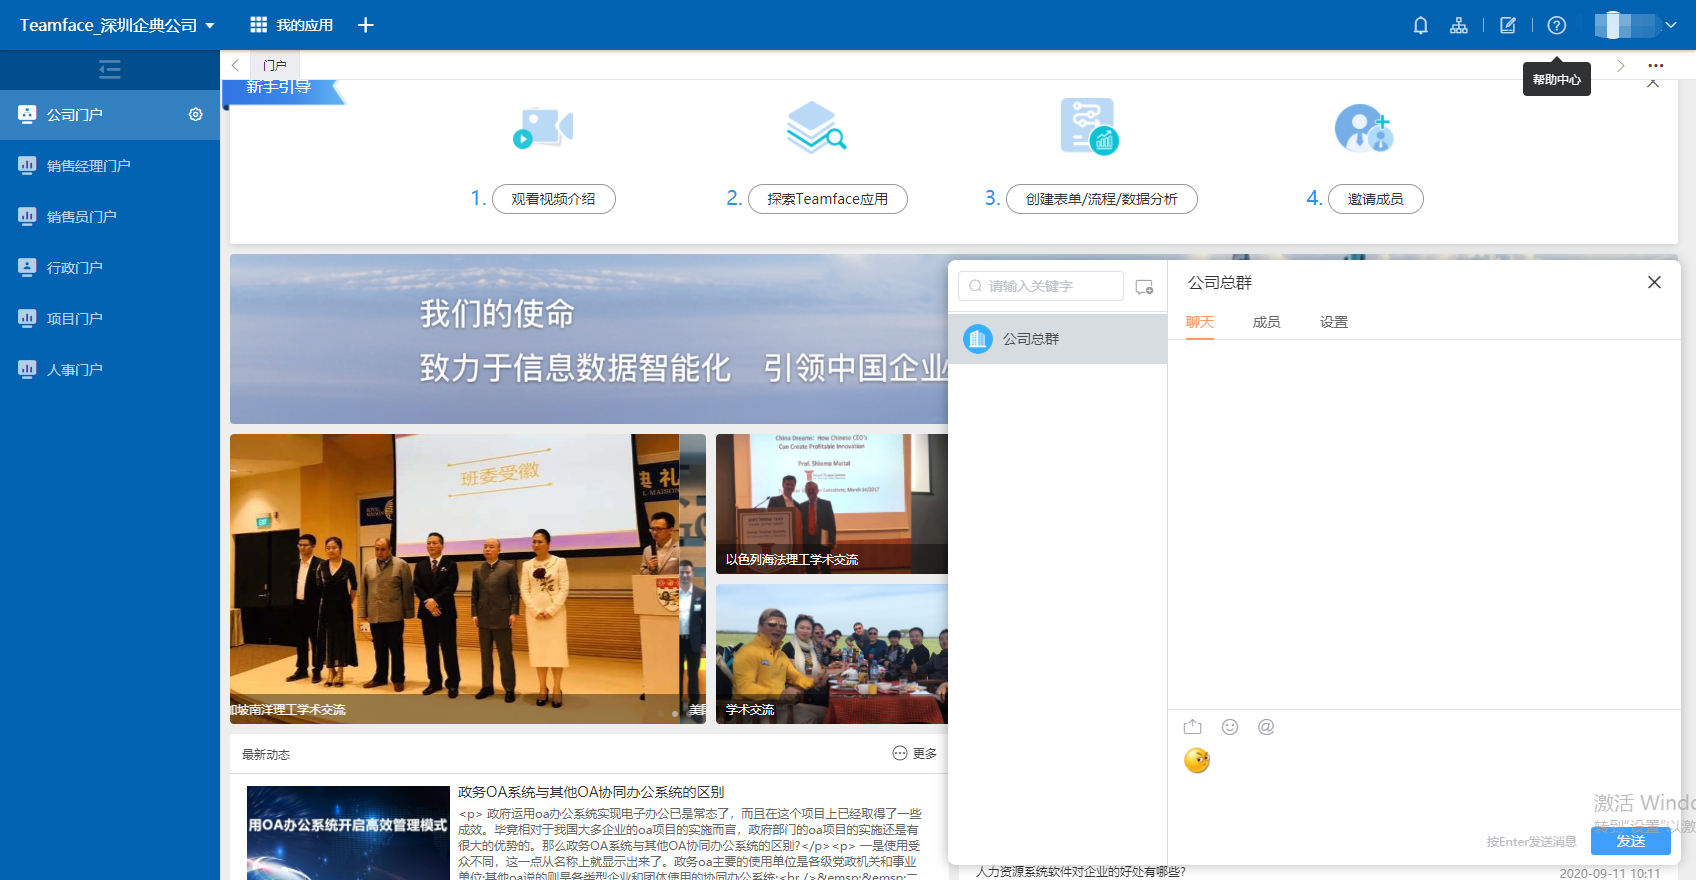Click the file upload icon in chat toolbar
This screenshot has height=880, width=1696.
pyautogui.click(x=1193, y=727)
